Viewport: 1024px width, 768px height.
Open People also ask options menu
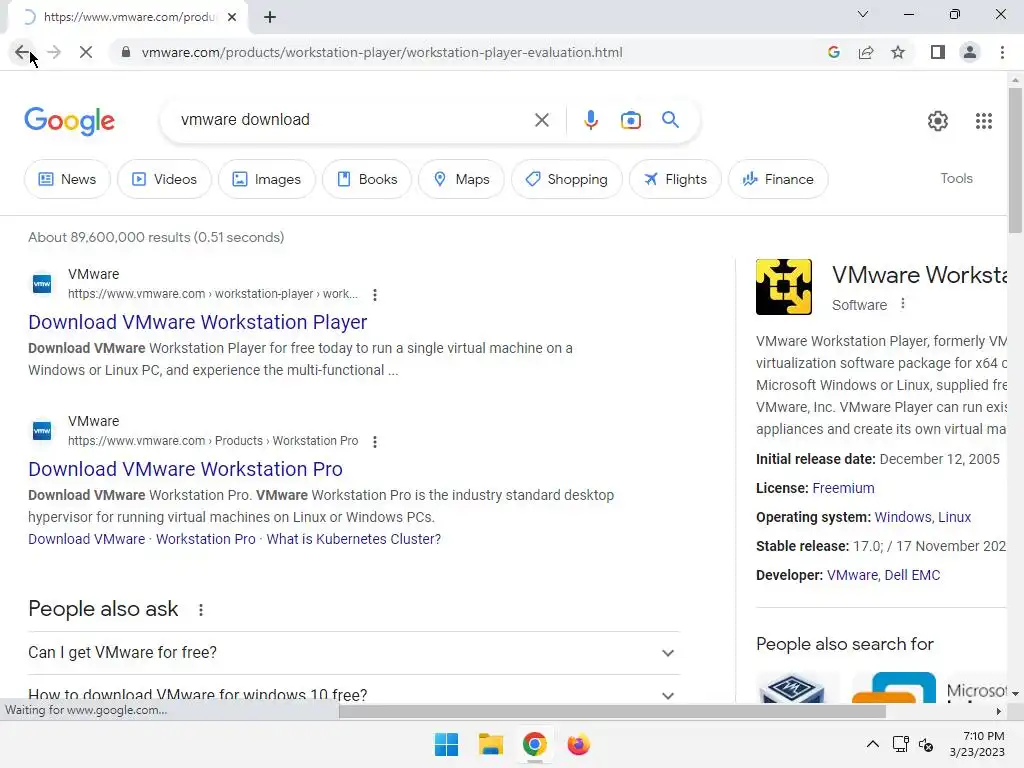coord(200,609)
